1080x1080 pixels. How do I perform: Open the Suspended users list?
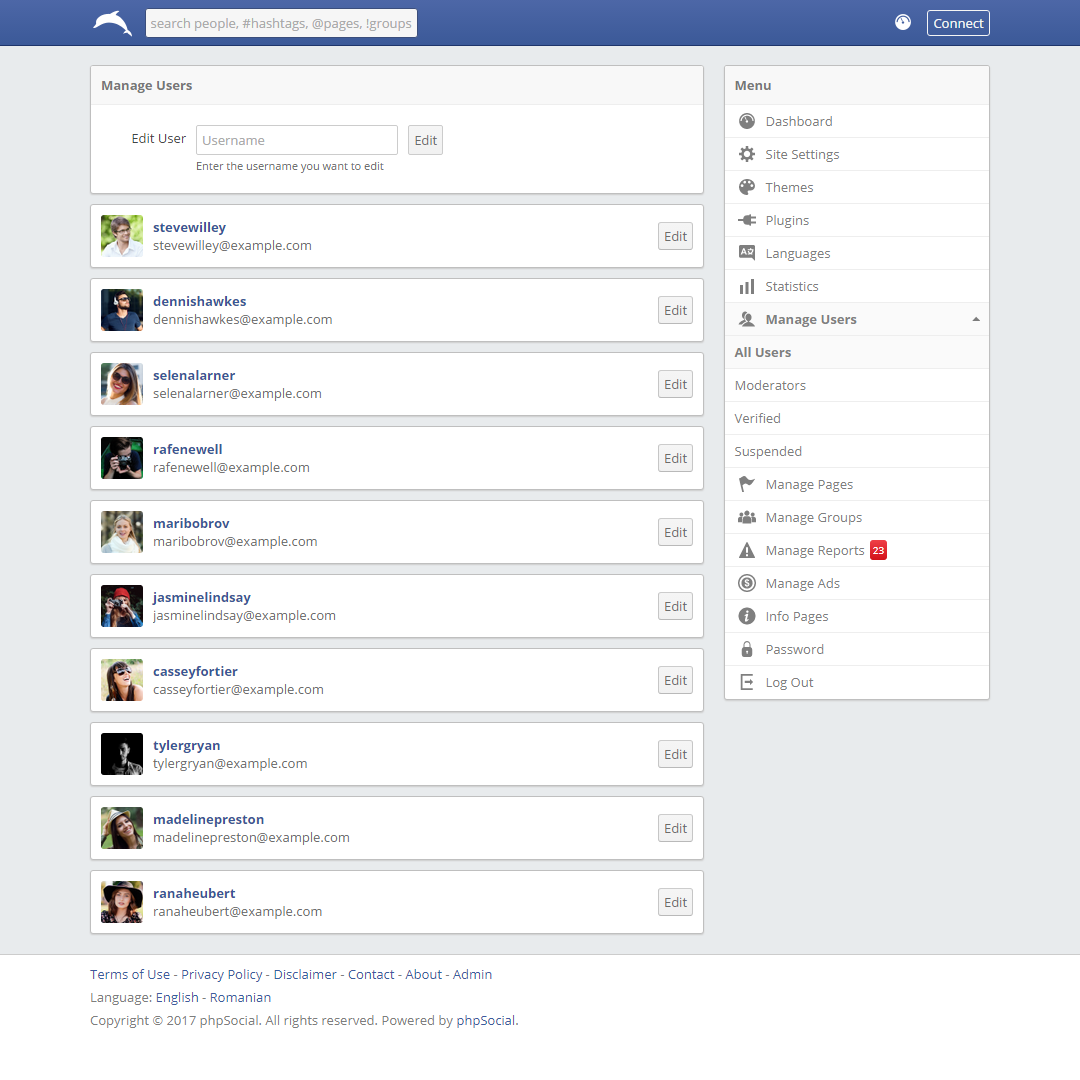coord(768,451)
